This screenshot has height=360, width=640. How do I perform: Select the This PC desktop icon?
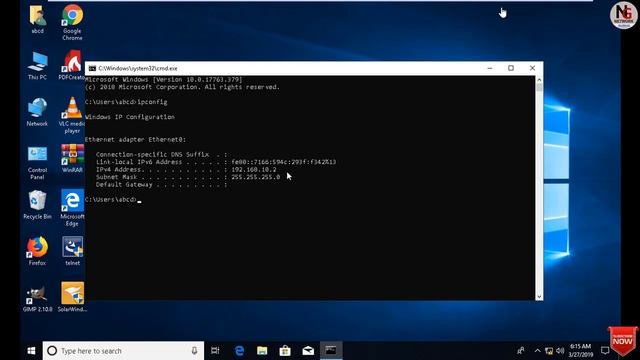[x=38, y=66]
